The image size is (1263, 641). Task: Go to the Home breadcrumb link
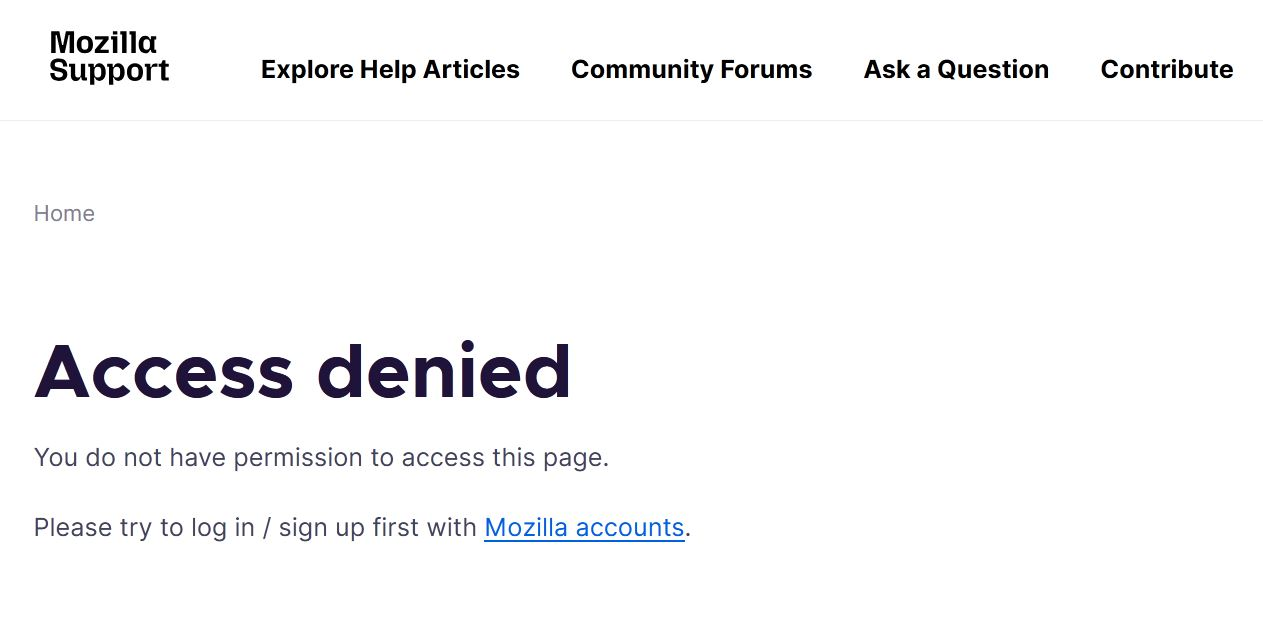pos(64,213)
